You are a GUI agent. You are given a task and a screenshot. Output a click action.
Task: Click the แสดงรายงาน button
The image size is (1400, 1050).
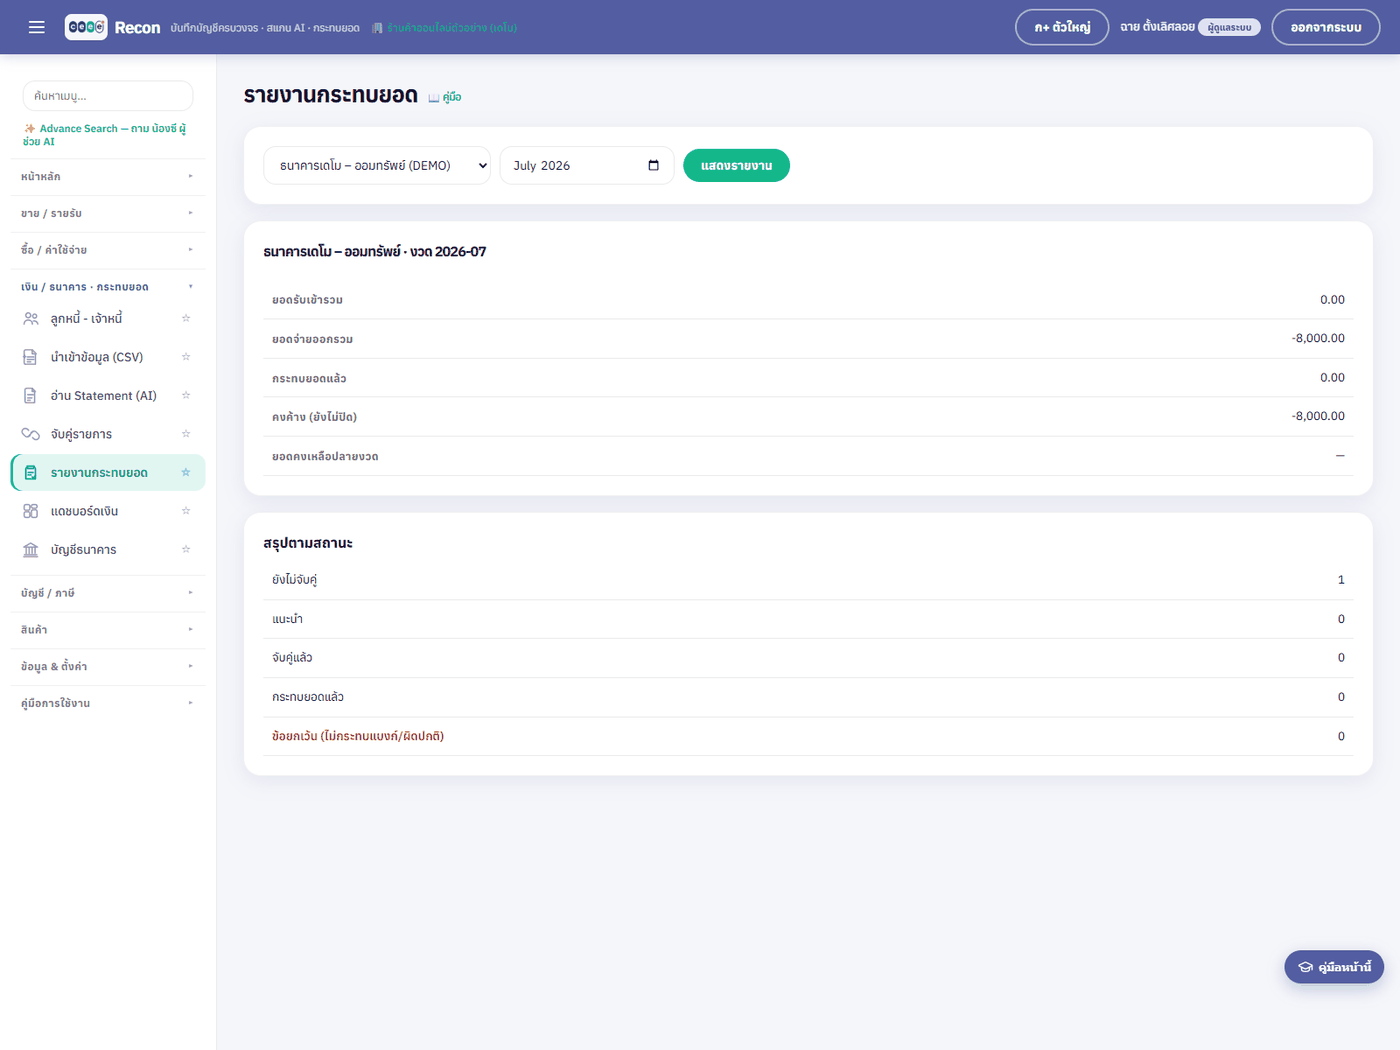tap(736, 165)
